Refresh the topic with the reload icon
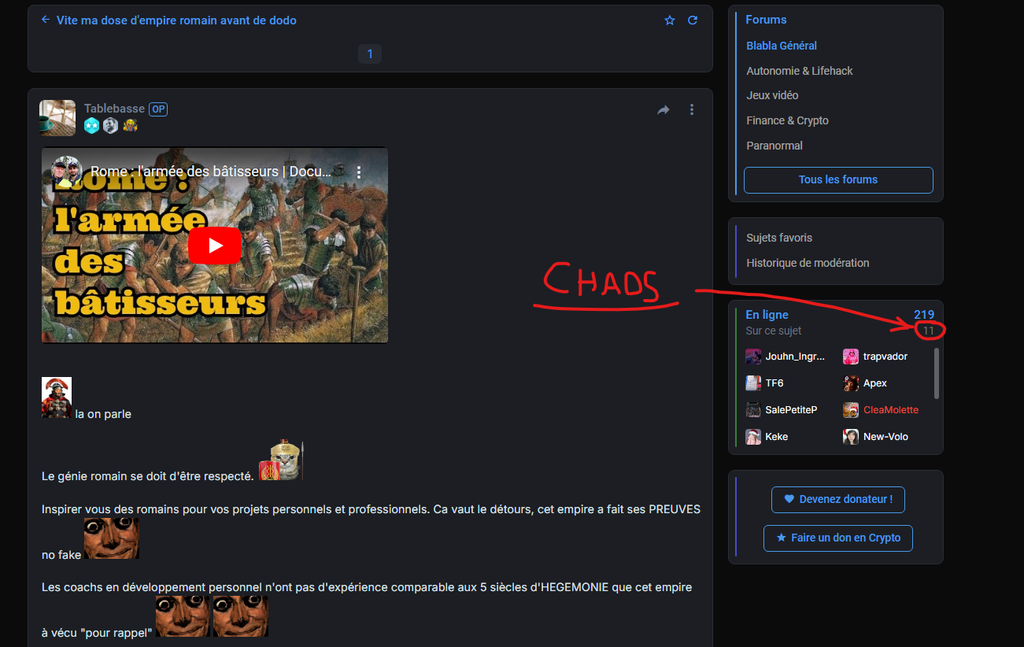This screenshot has height=647, width=1024. 692,20
